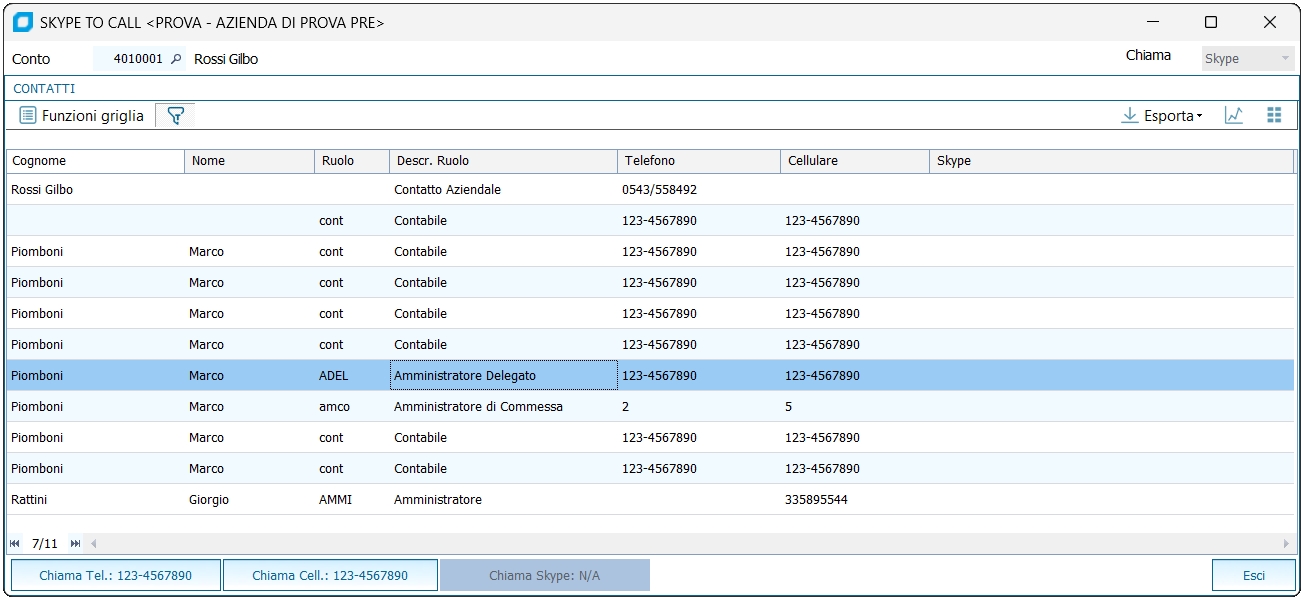This screenshot has width=1303, height=599.
Task: Open the chart view icon
Action: (1234, 116)
